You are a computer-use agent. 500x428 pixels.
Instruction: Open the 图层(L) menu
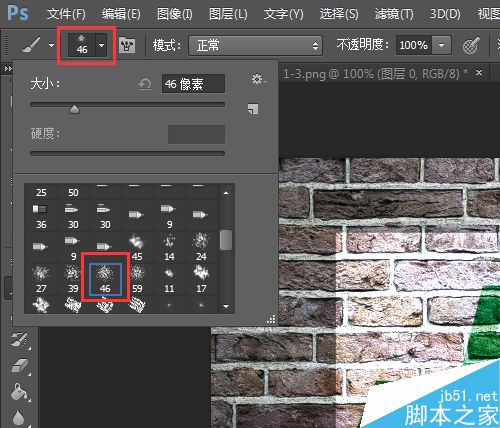[228, 14]
